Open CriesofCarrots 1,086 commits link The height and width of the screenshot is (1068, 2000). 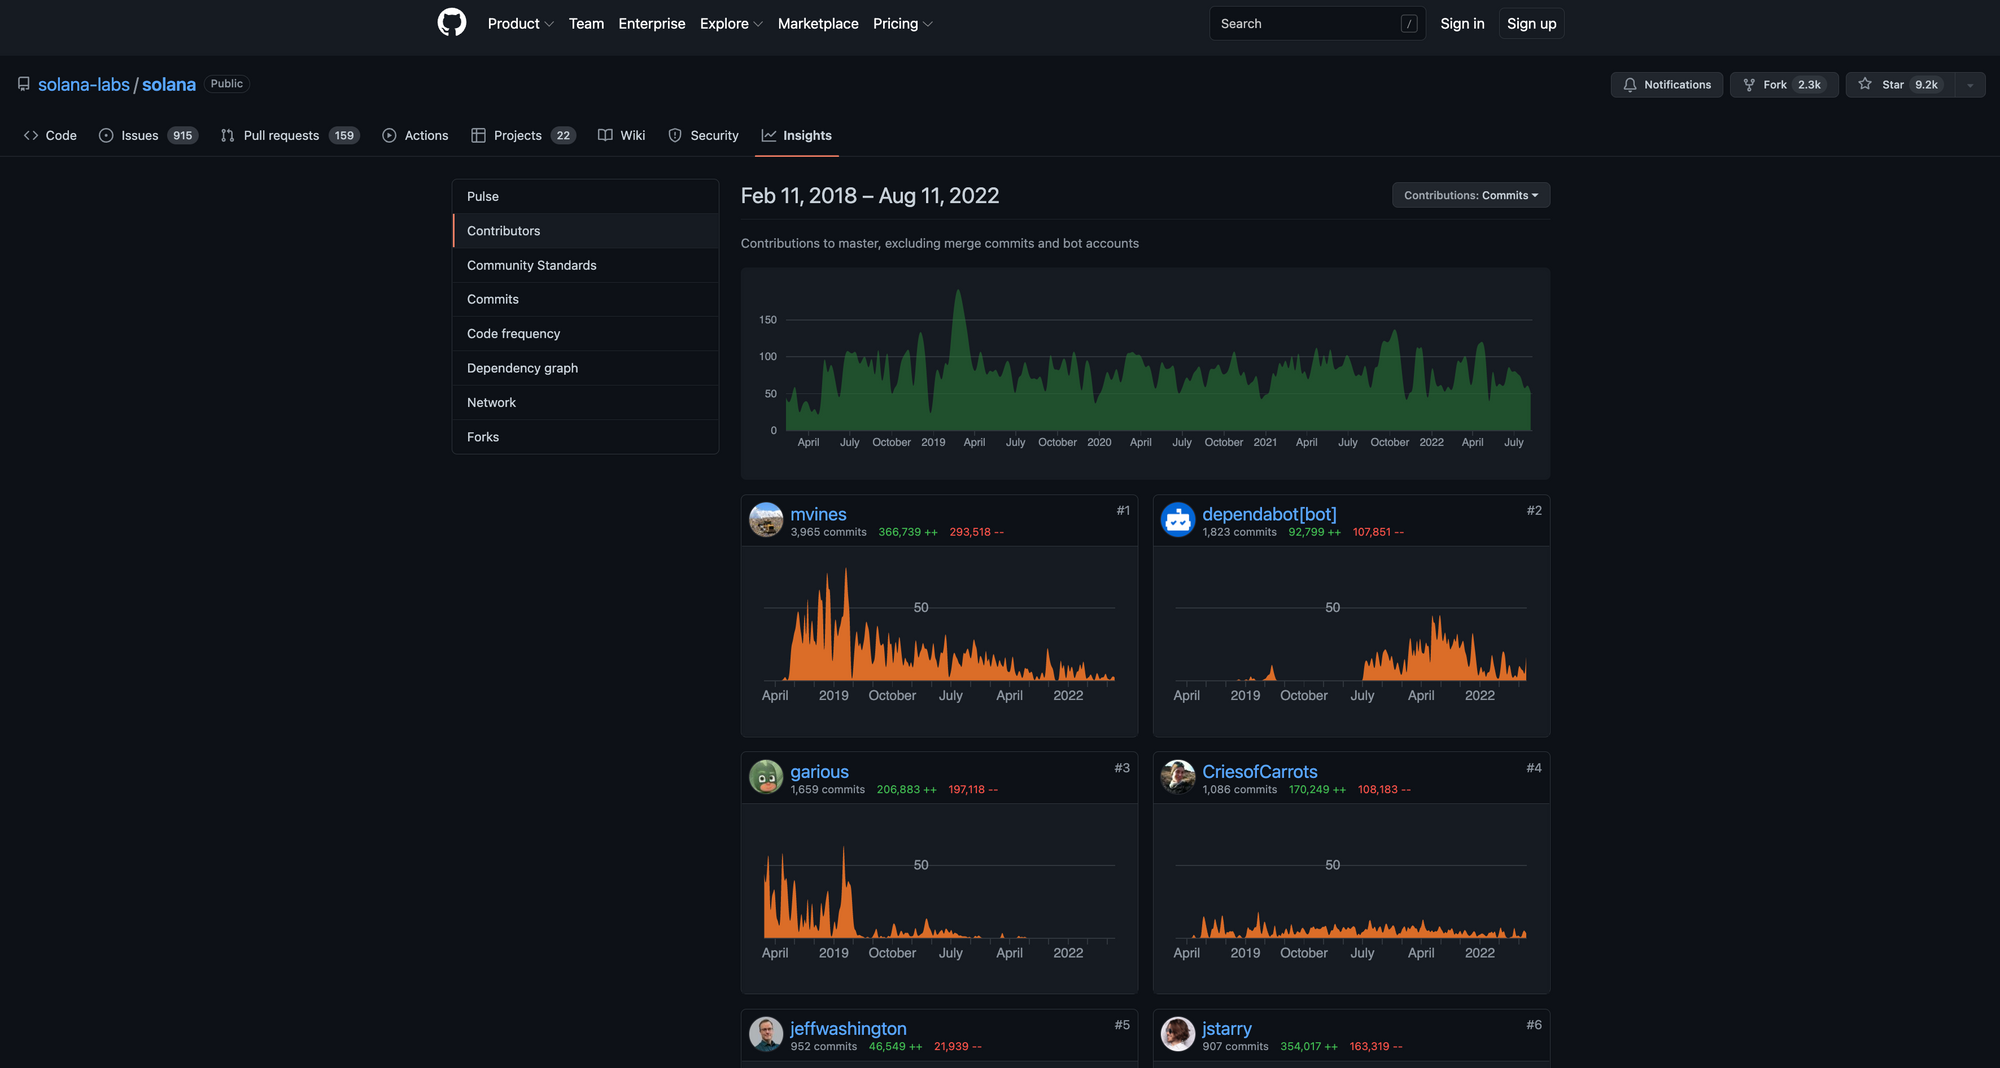(1239, 789)
